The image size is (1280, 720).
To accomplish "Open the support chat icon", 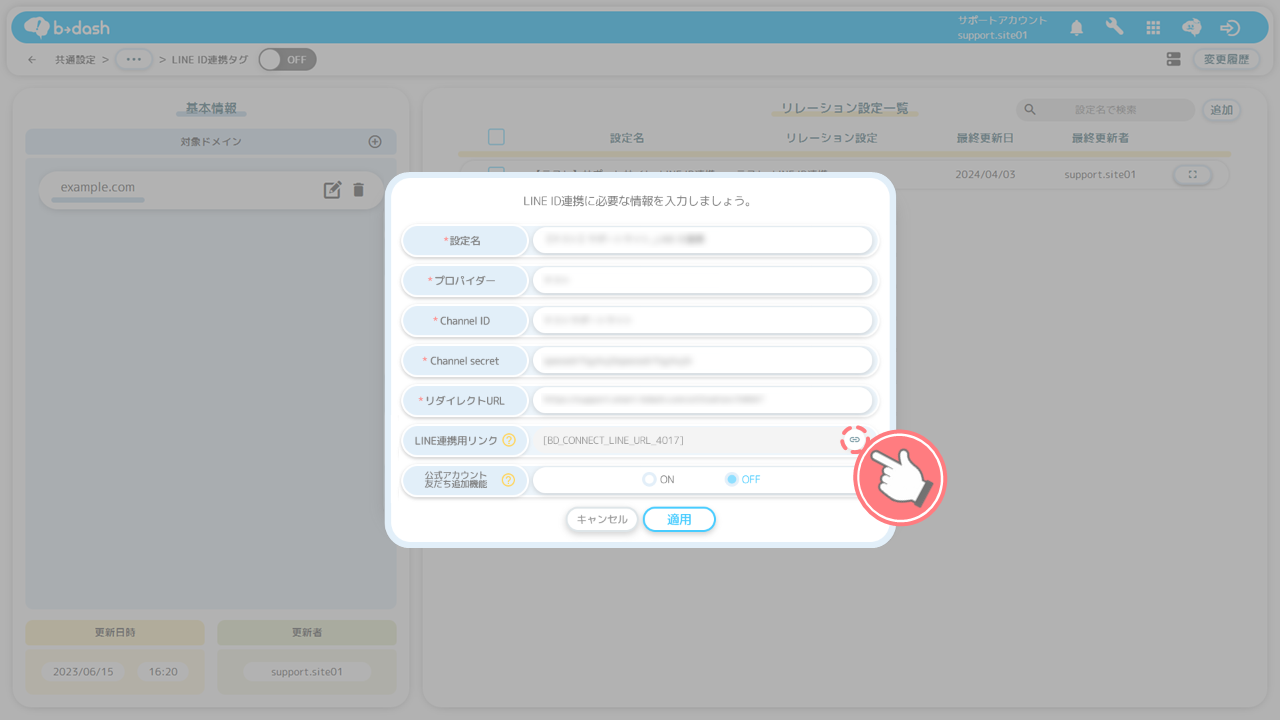I will tap(1192, 28).
